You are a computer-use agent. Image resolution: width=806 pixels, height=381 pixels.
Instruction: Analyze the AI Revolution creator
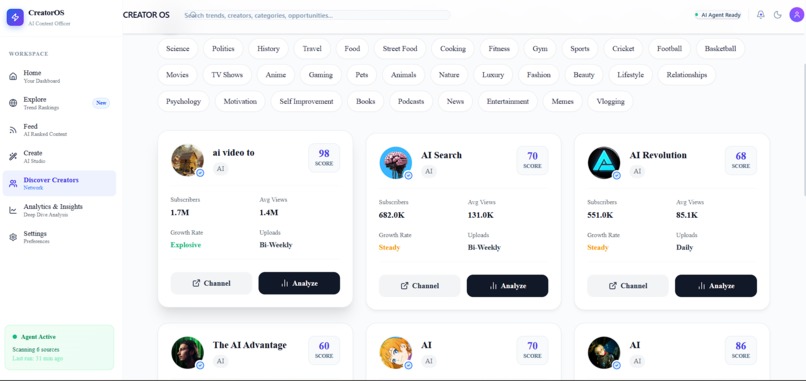tap(716, 286)
